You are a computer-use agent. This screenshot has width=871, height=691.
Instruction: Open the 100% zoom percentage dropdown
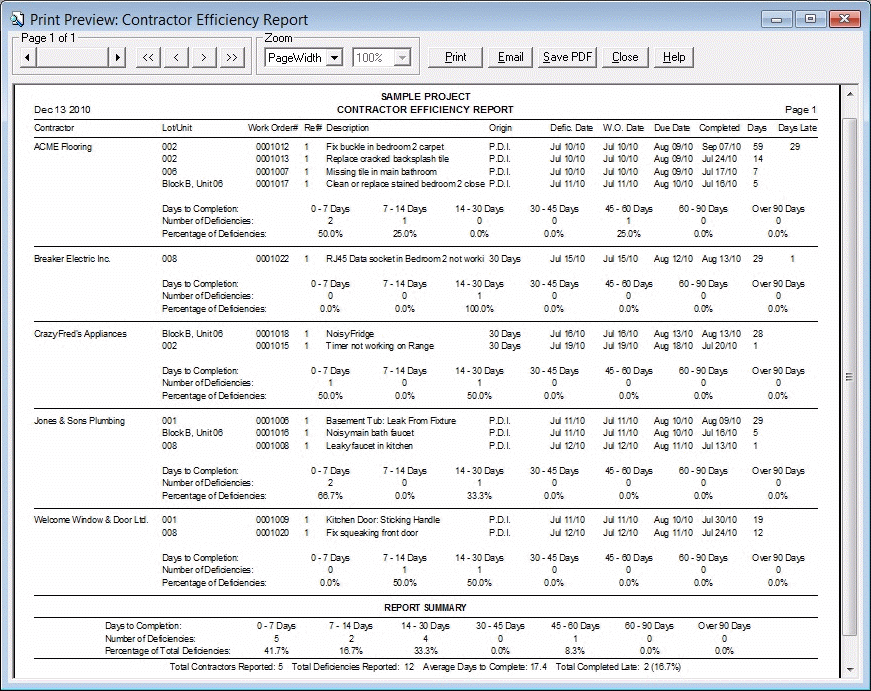[403, 58]
